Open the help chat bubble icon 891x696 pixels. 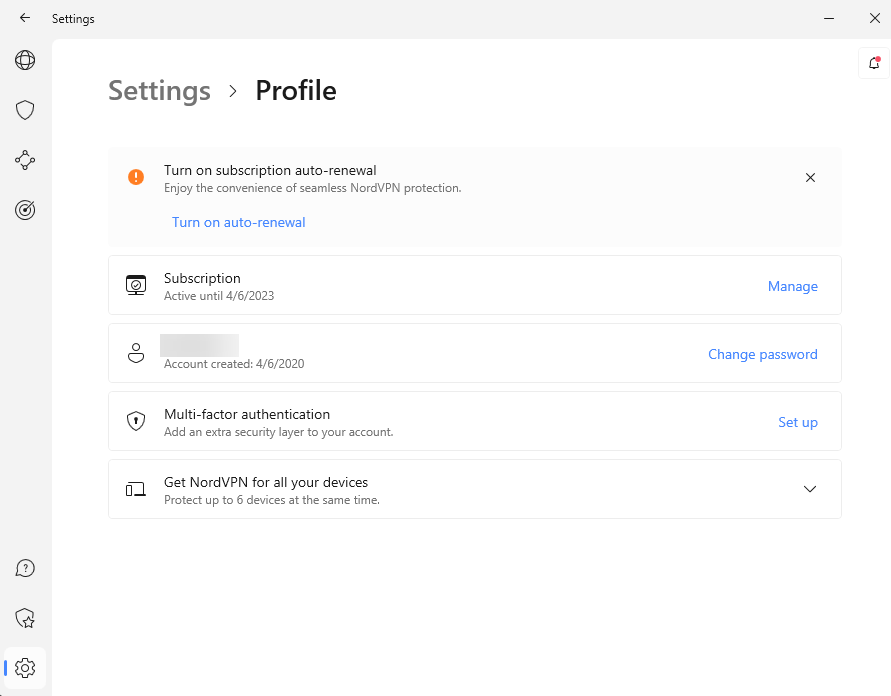tap(25, 569)
